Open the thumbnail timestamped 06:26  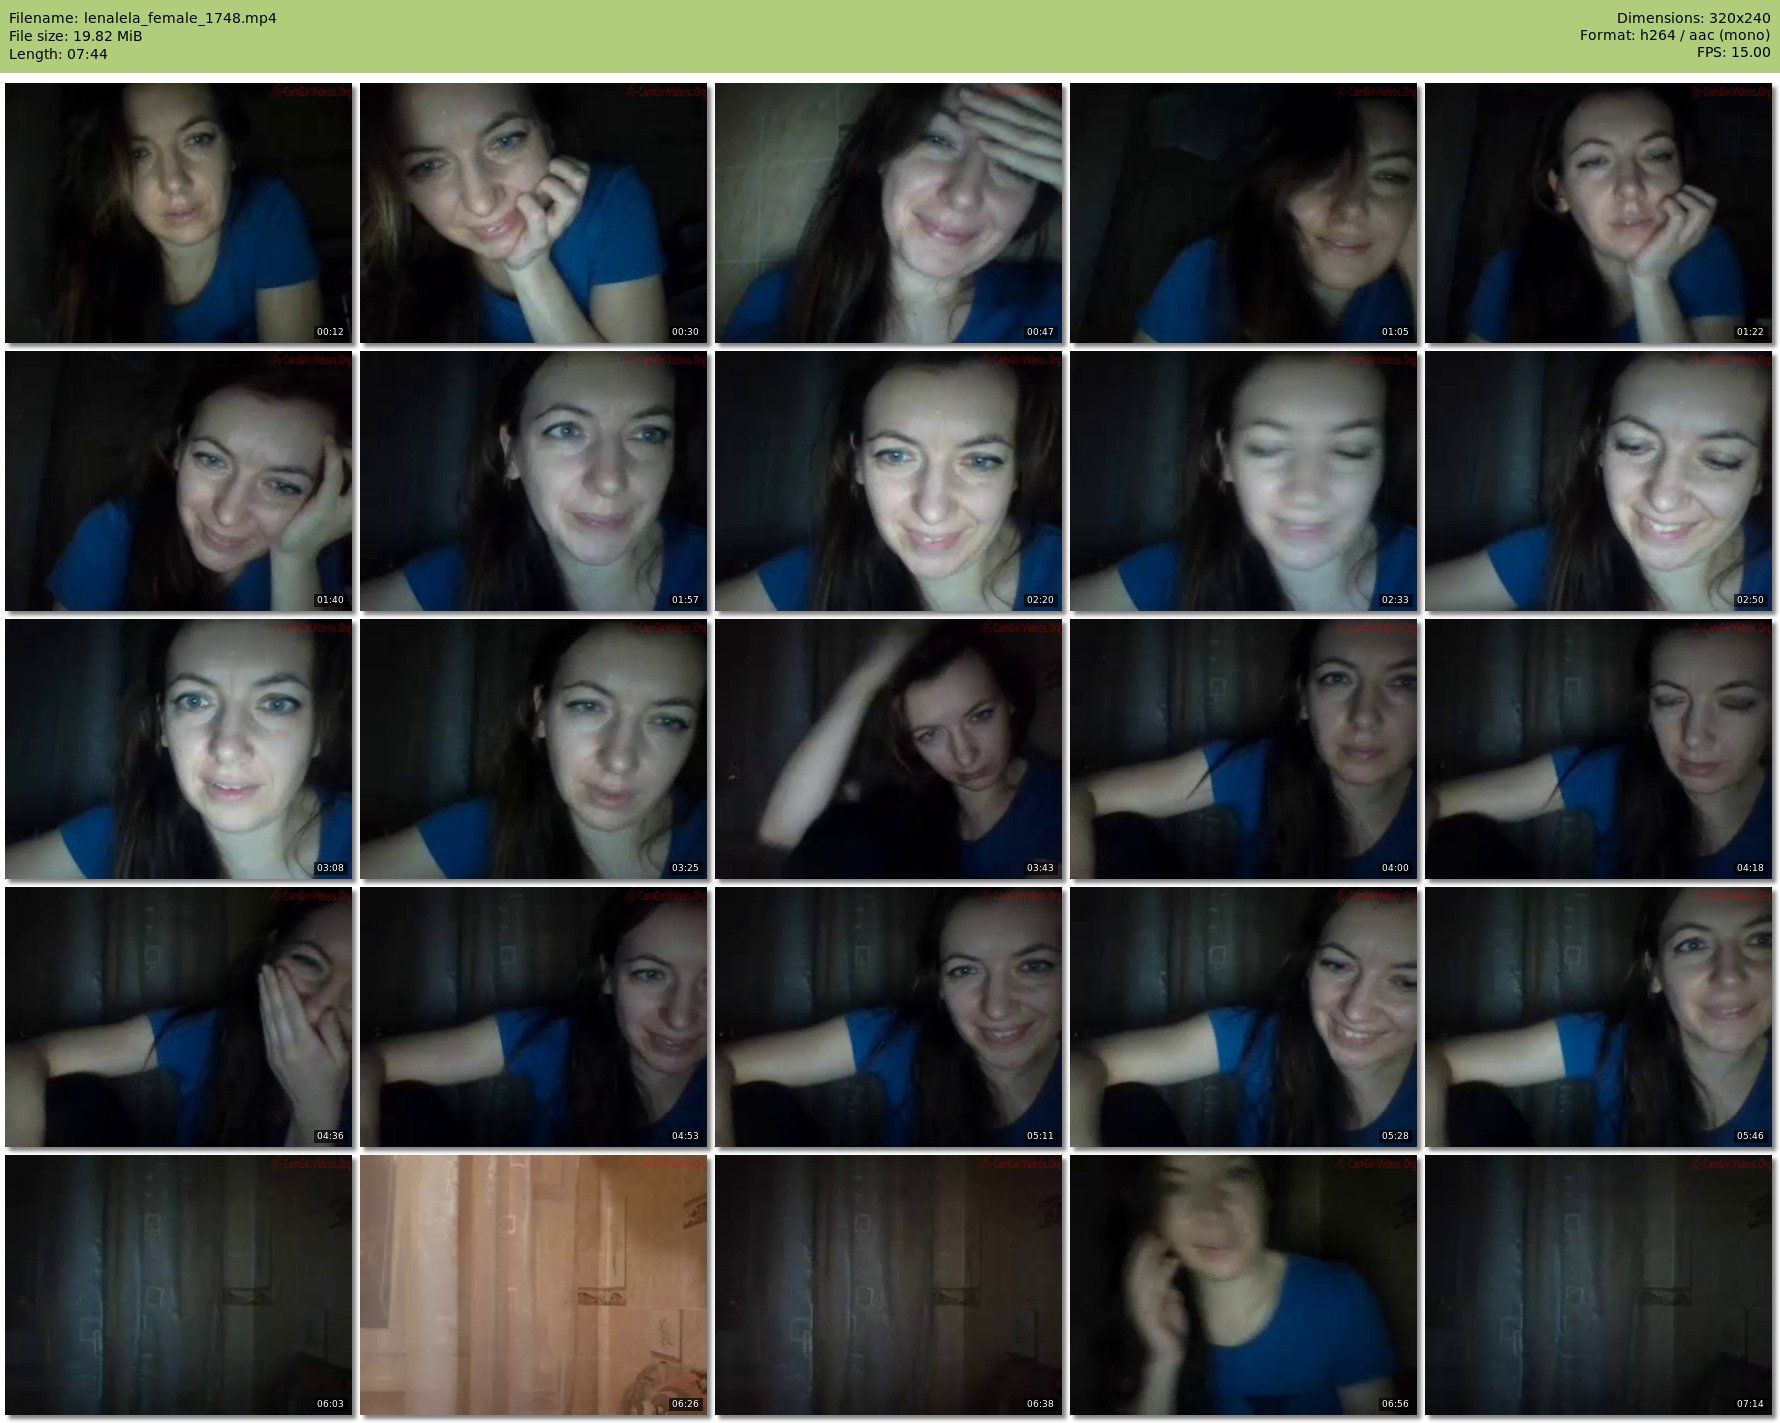point(534,1285)
